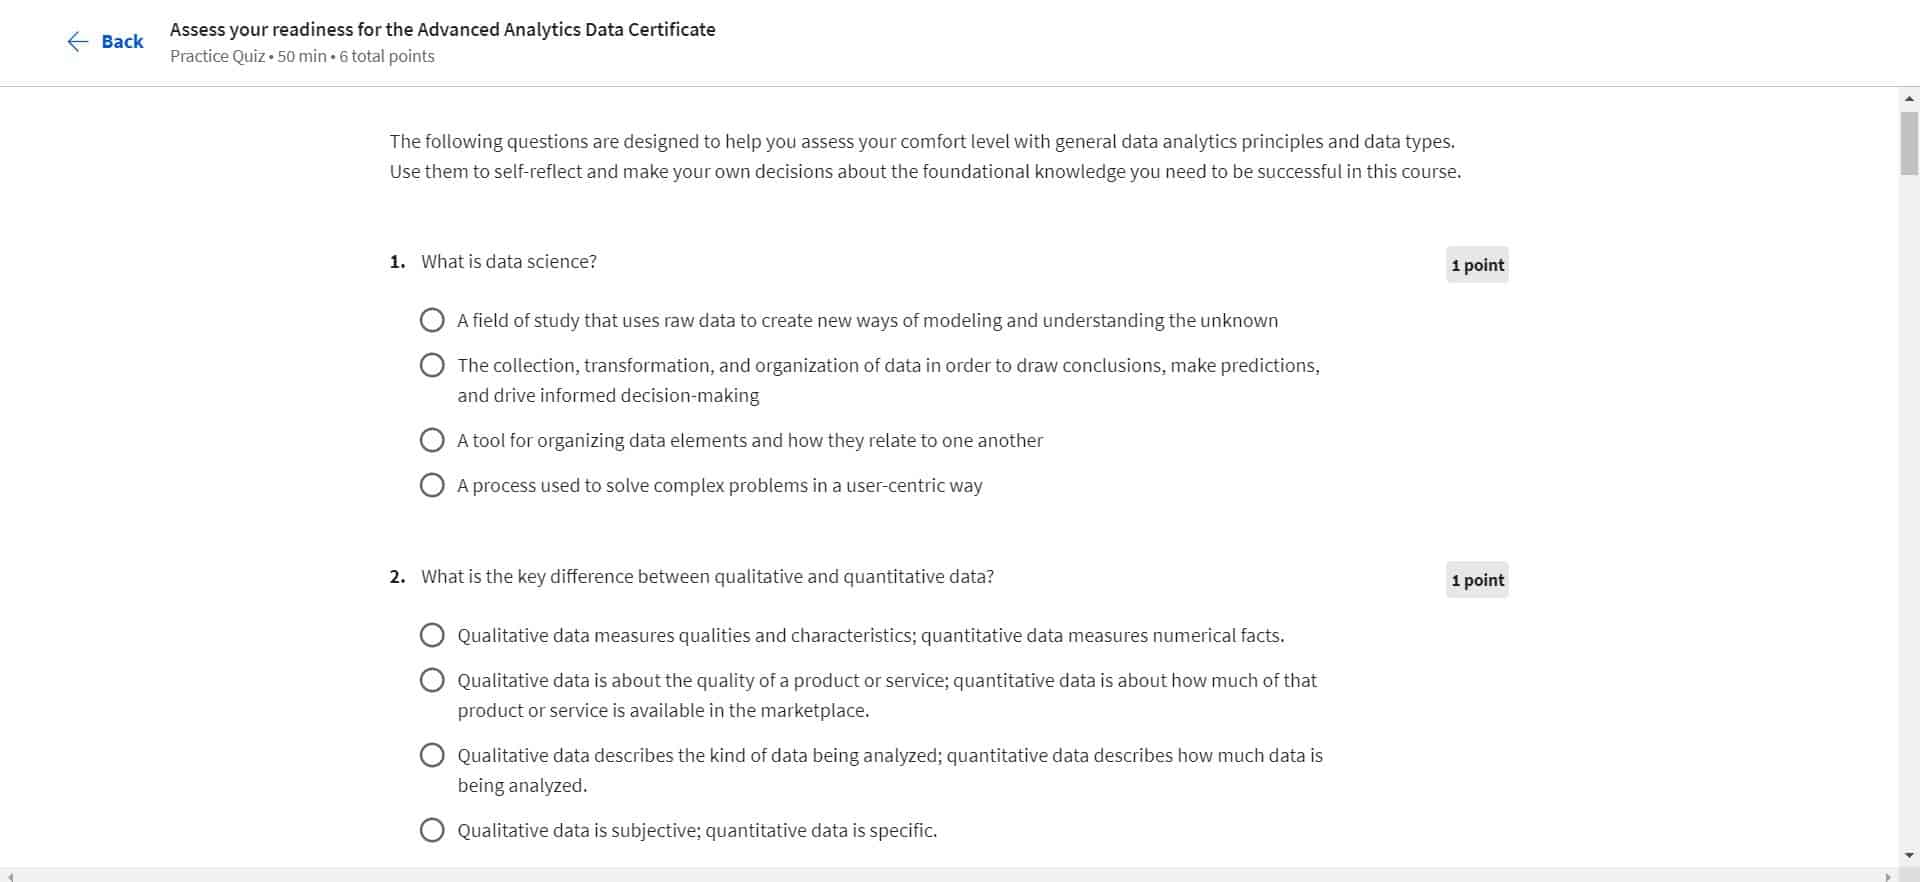Viewport: 1920px width, 882px height.
Task: Click the quiz title text
Action: [442, 29]
